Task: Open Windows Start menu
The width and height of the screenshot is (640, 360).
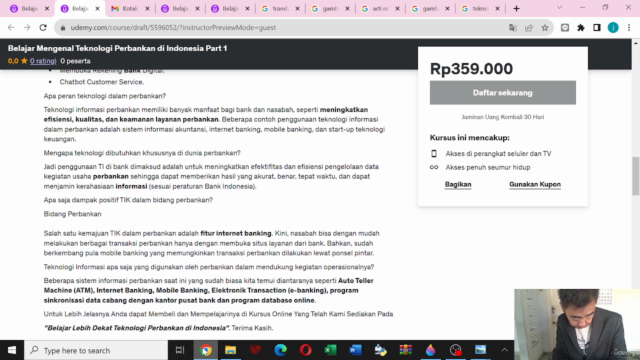Action: (12, 350)
